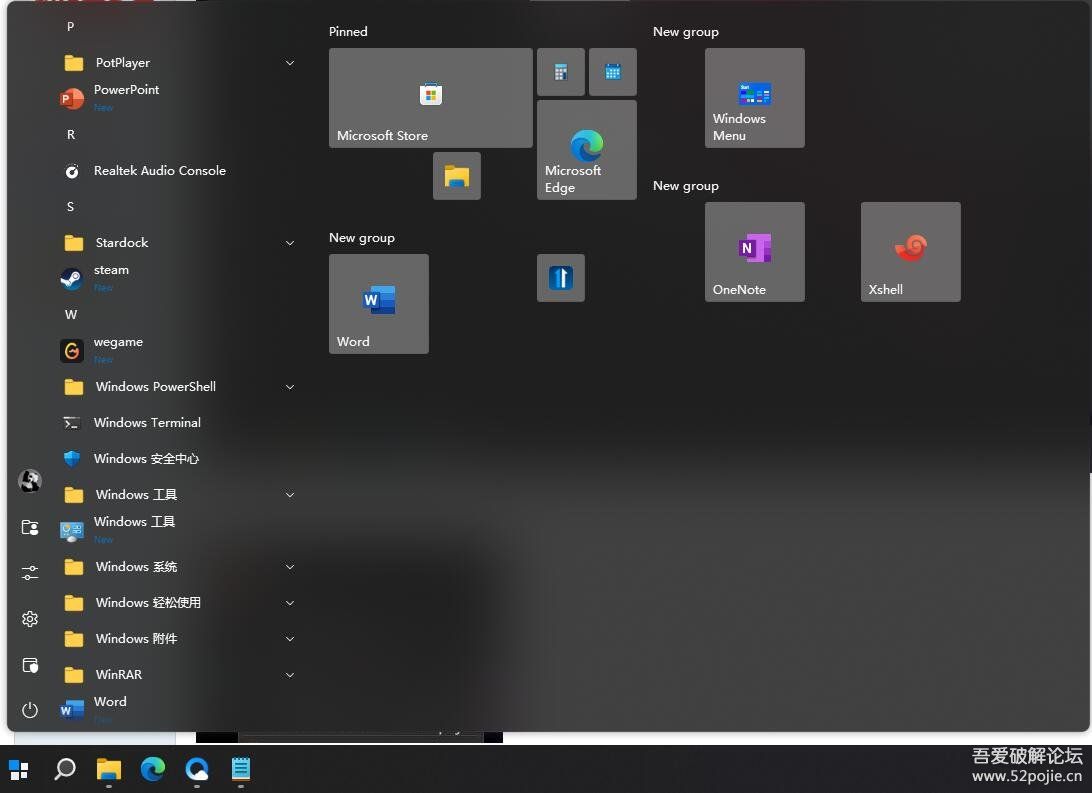Screen dimensions: 1092x793
Task: Open File Explorer from the taskbar
Action: (x=109, y=769)
